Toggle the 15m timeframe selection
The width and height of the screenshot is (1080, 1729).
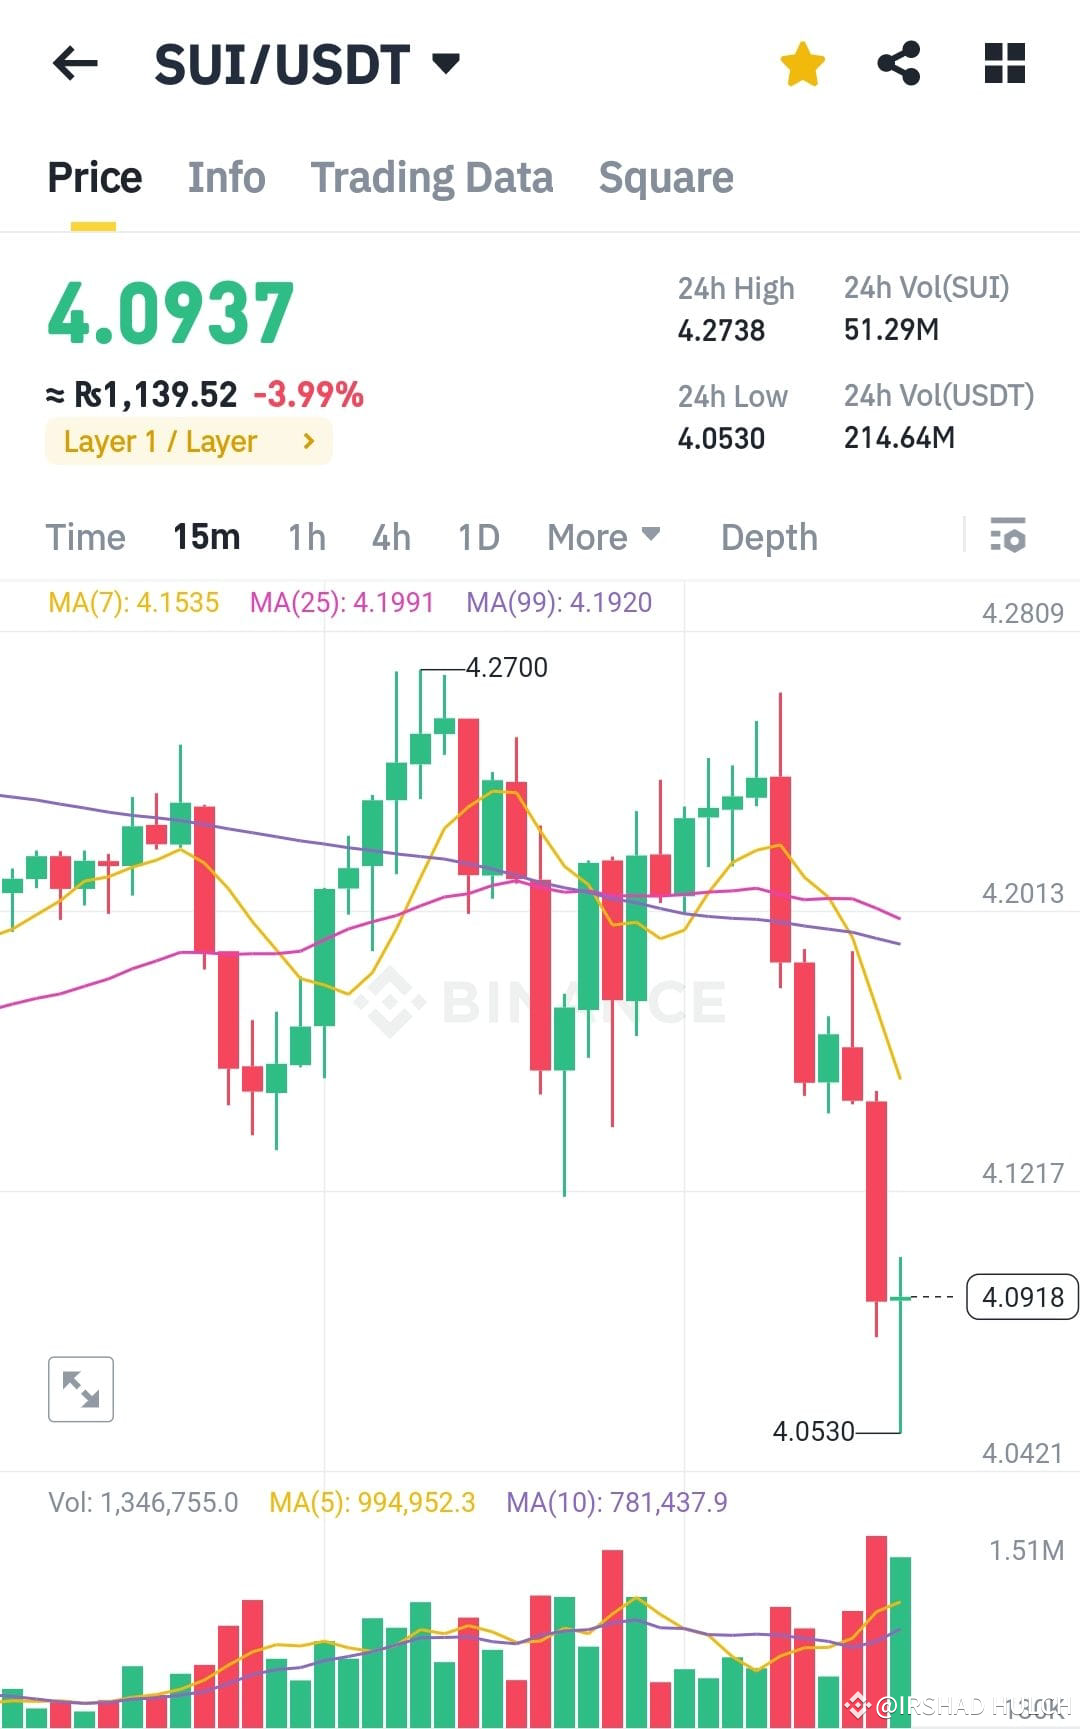pos(206,537)
